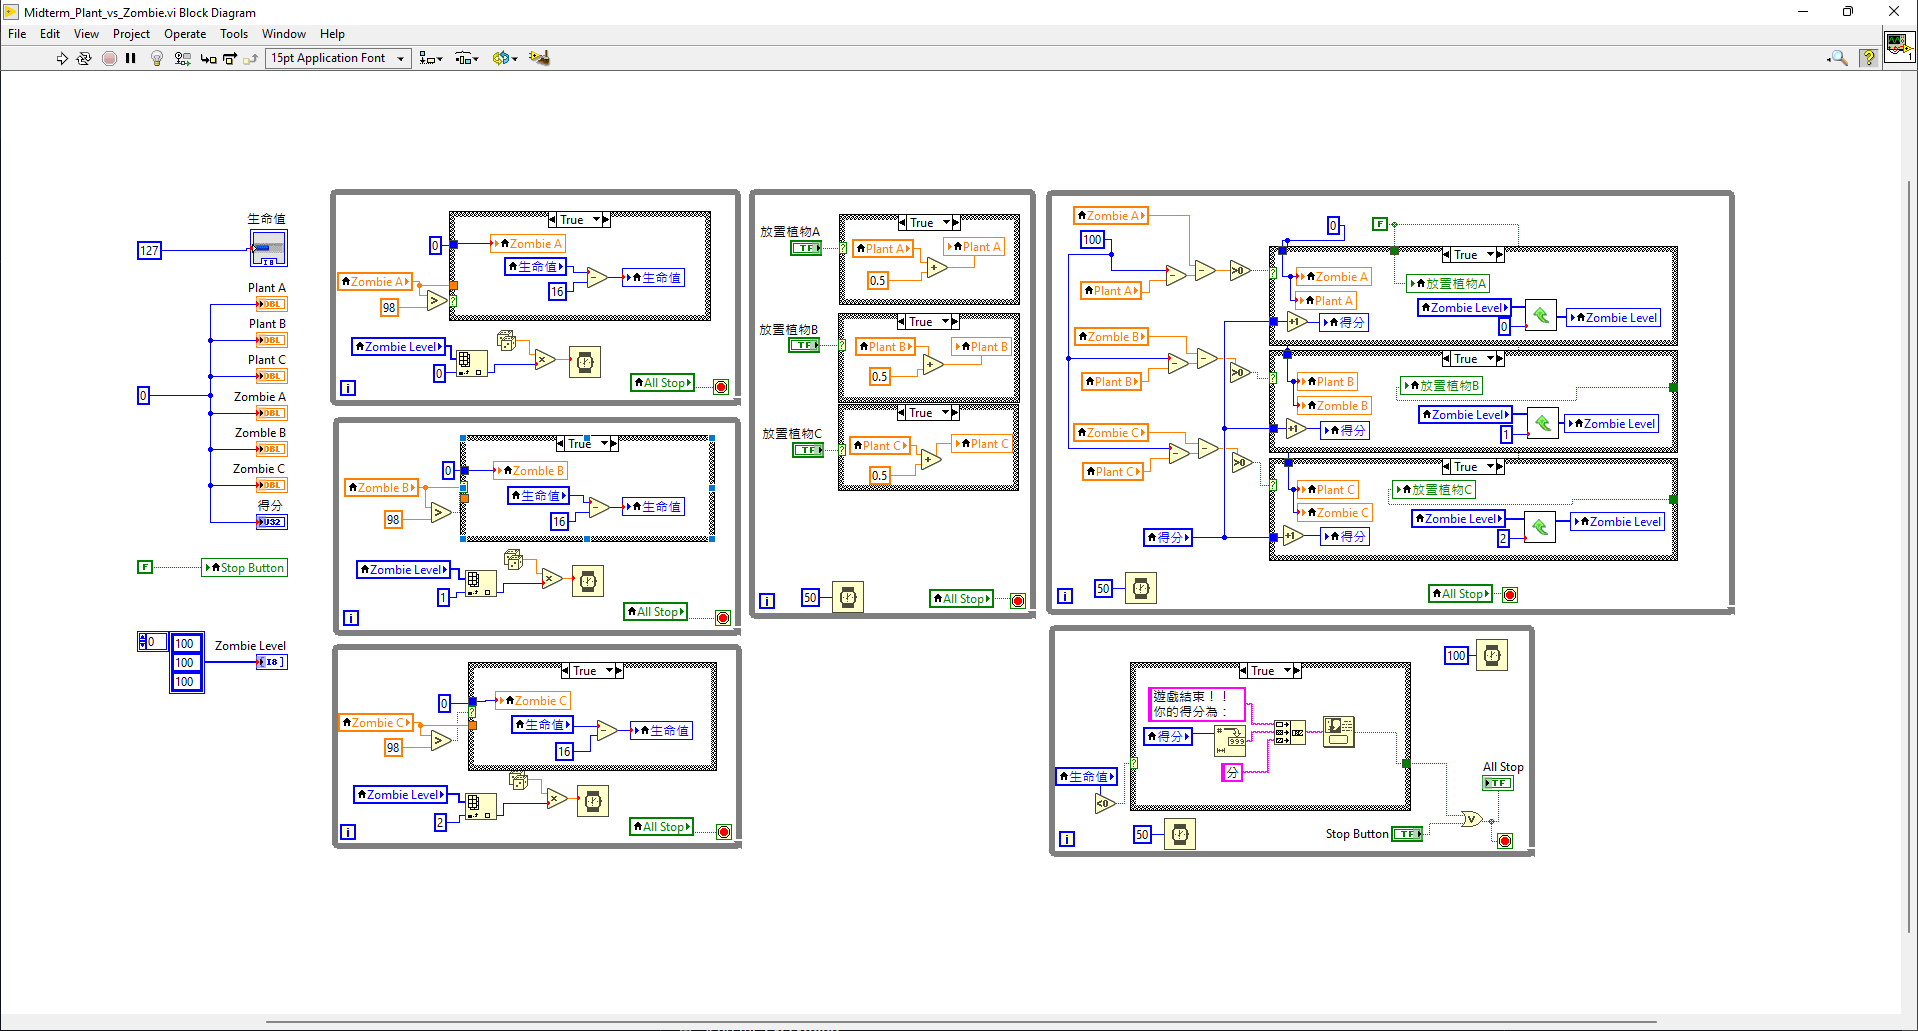1918x1031 pixels.
Task: Click the Abort Execution button
Action: 109,59
